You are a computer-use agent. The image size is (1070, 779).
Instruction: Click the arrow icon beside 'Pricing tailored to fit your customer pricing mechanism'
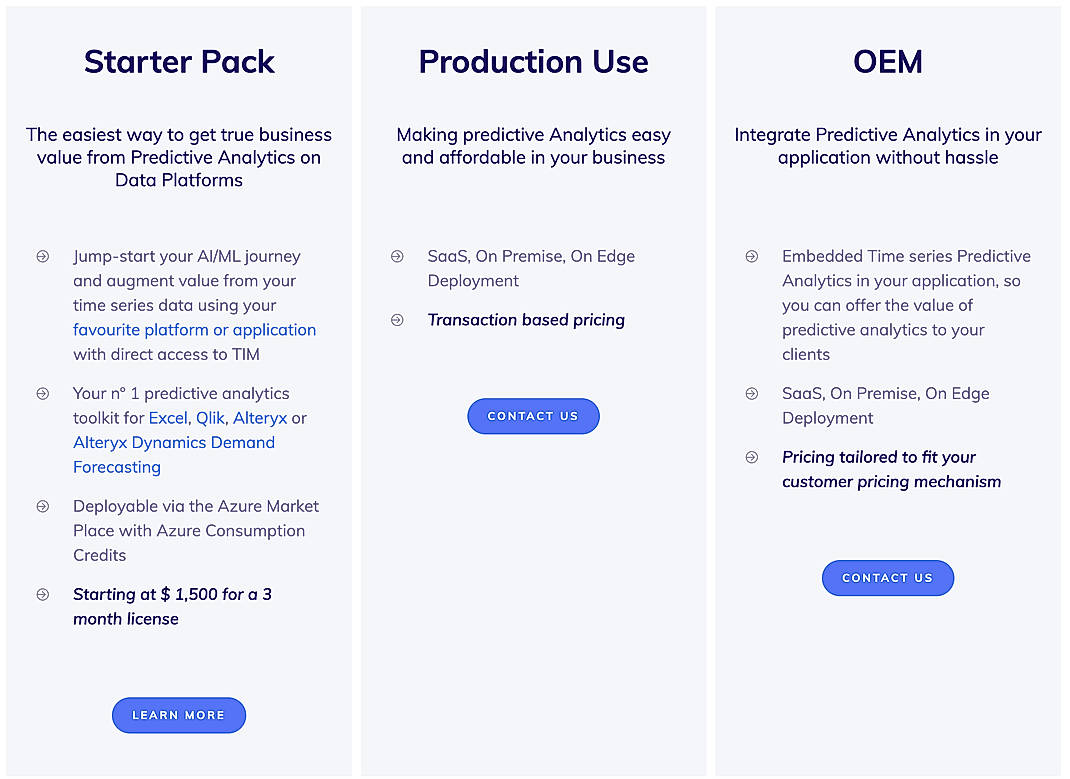pyautogui.click(x=751, y=457)
